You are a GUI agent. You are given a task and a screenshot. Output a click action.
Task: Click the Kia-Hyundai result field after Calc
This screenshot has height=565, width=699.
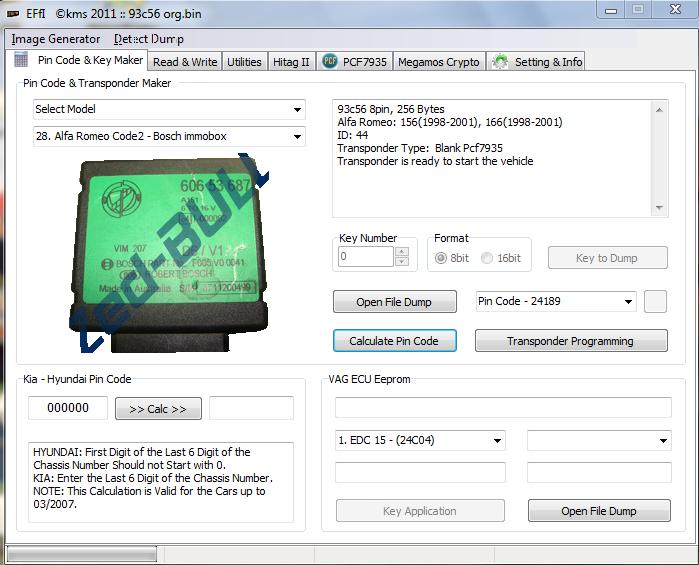tap(251, 408)
